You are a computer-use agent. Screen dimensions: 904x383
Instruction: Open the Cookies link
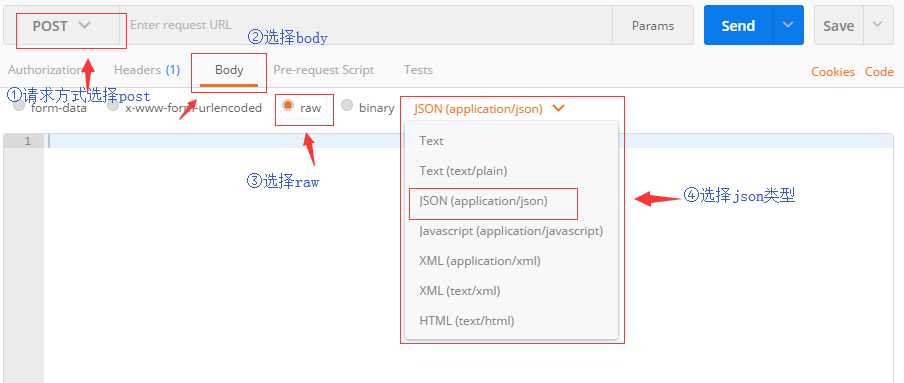833,72
